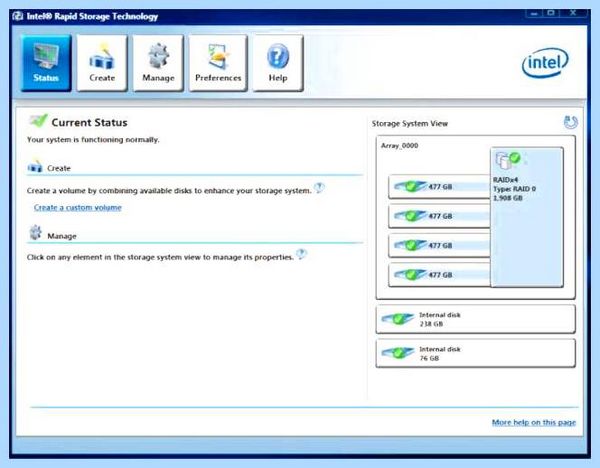600x468 pixels.
Task: Click the Array_0000 label
Action: click(x=399, y=146)
